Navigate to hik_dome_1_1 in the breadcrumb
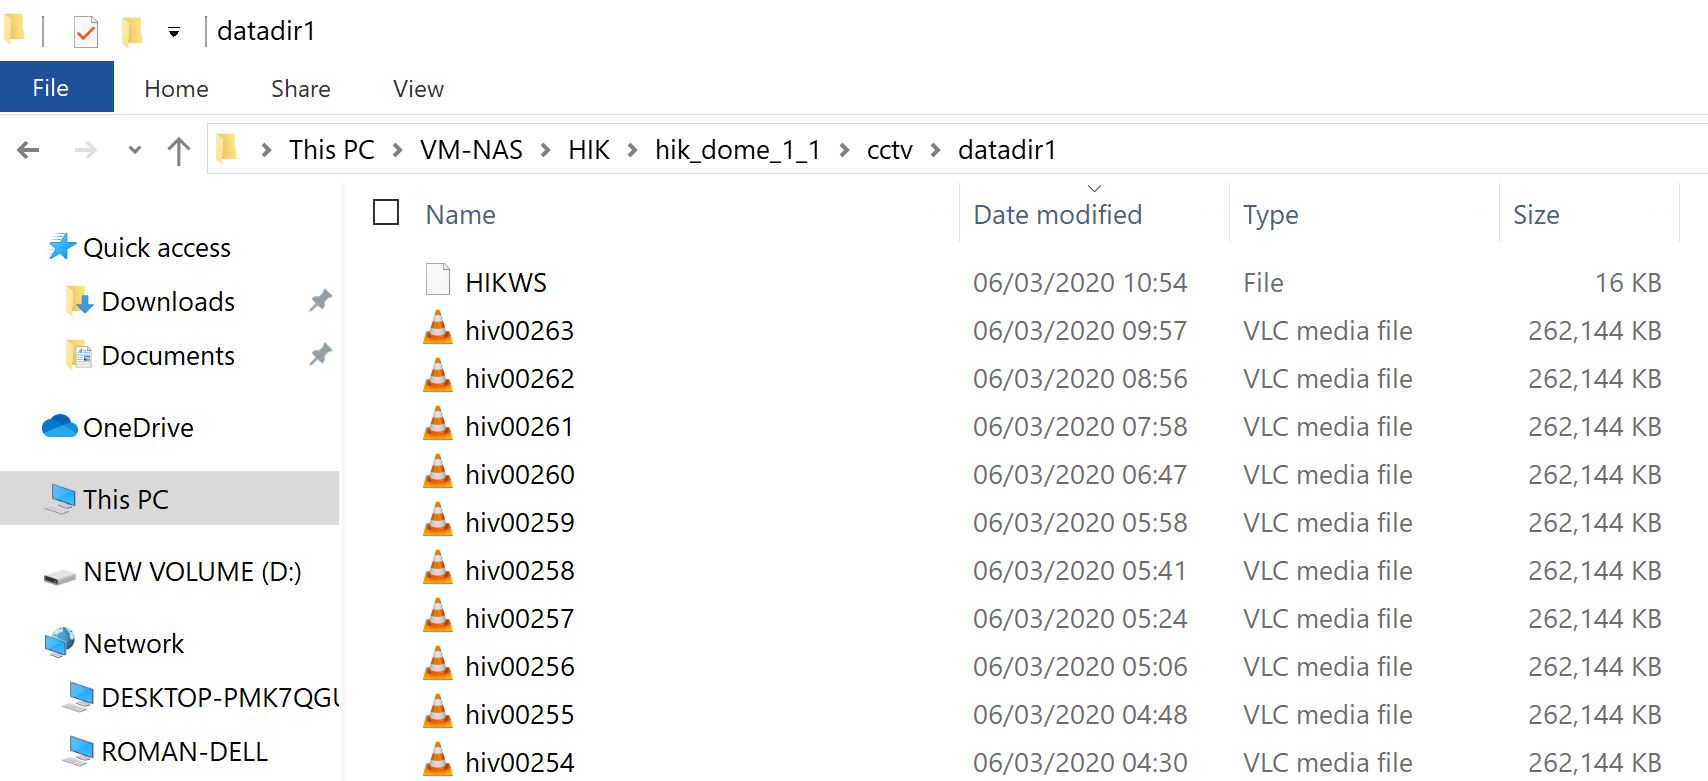The height and width of the screenshot is (781, 1708). [737, 150]
